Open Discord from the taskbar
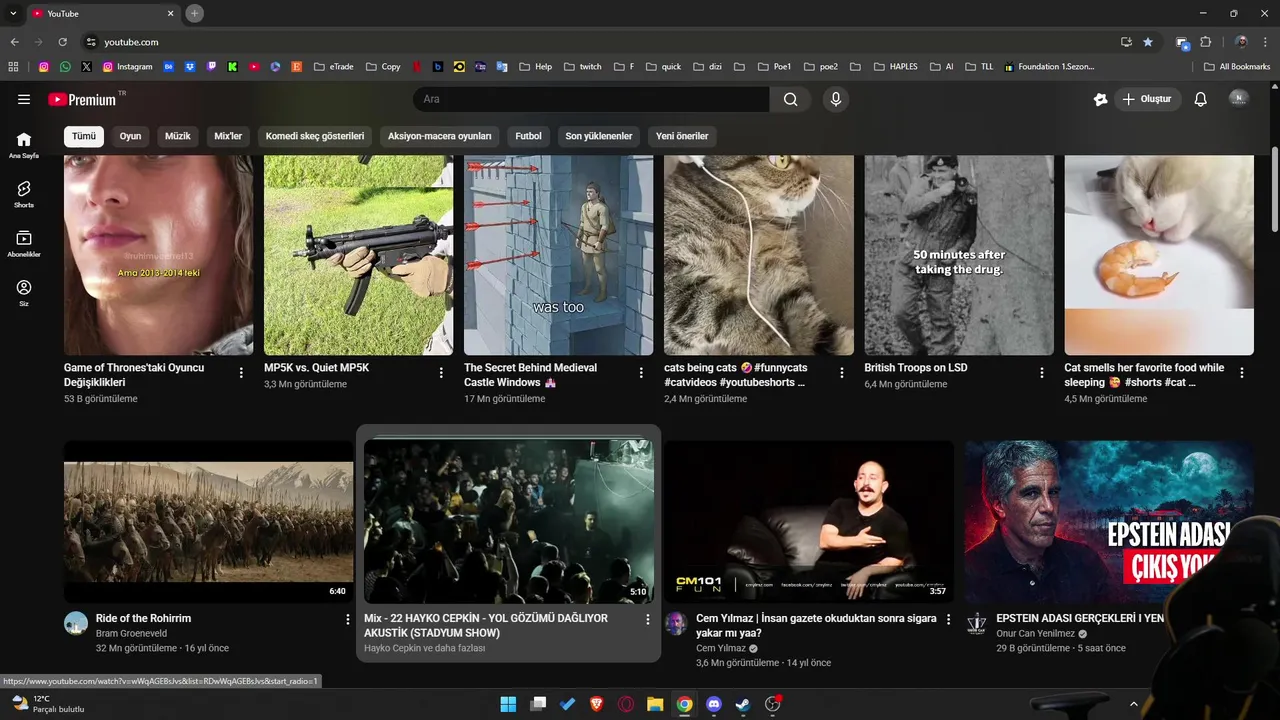The height and width of the screenshot is (720, 1280). (x=714, y=704)
